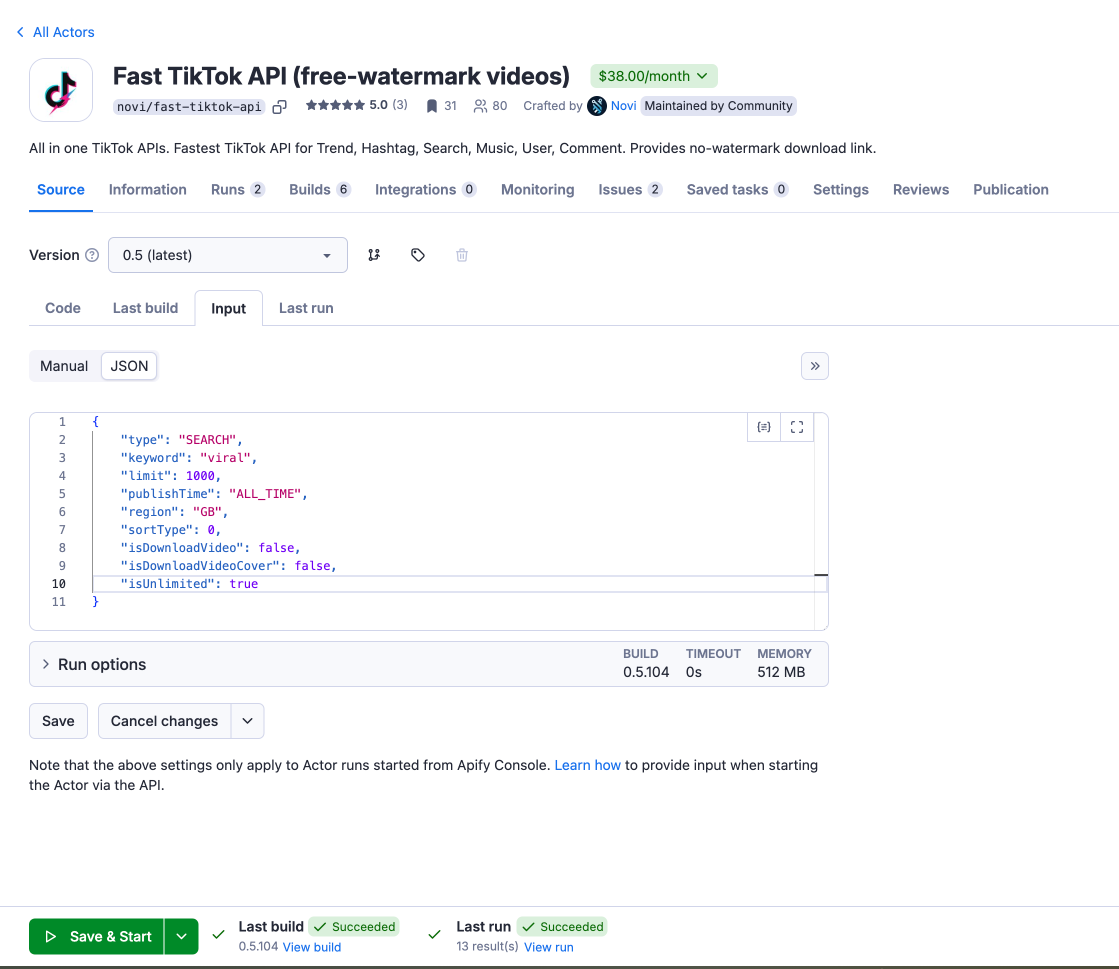This screenshot has width=1119, height=969.
Task: Open the Information tab
Action: point(147,189)
